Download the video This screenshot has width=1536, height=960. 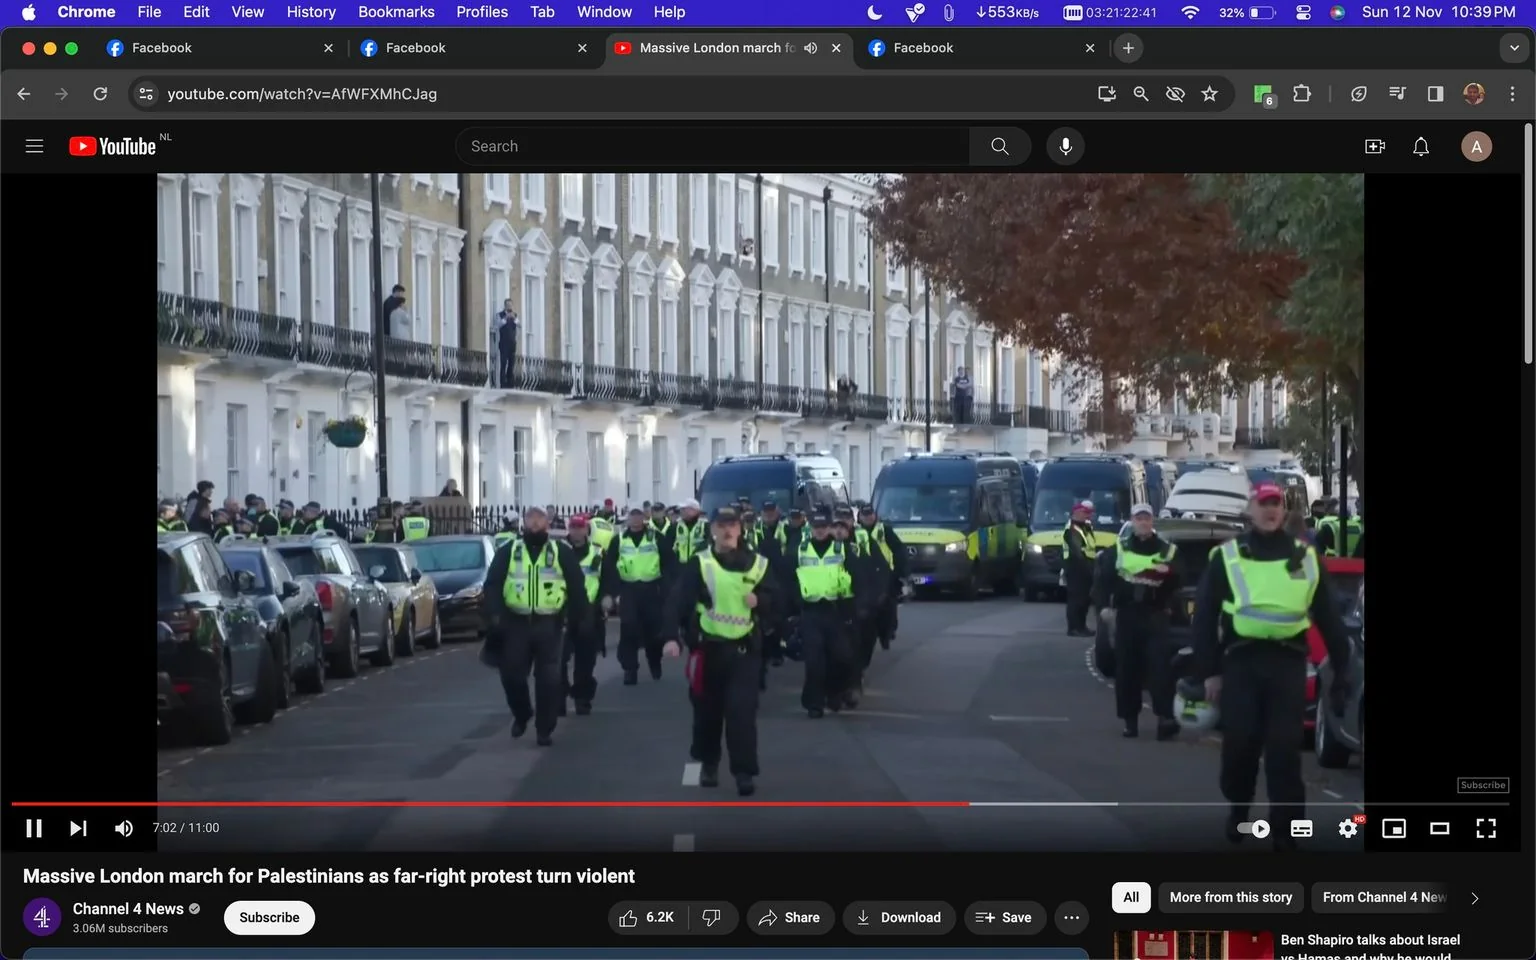pyautogui.click(x=899, y=917)
